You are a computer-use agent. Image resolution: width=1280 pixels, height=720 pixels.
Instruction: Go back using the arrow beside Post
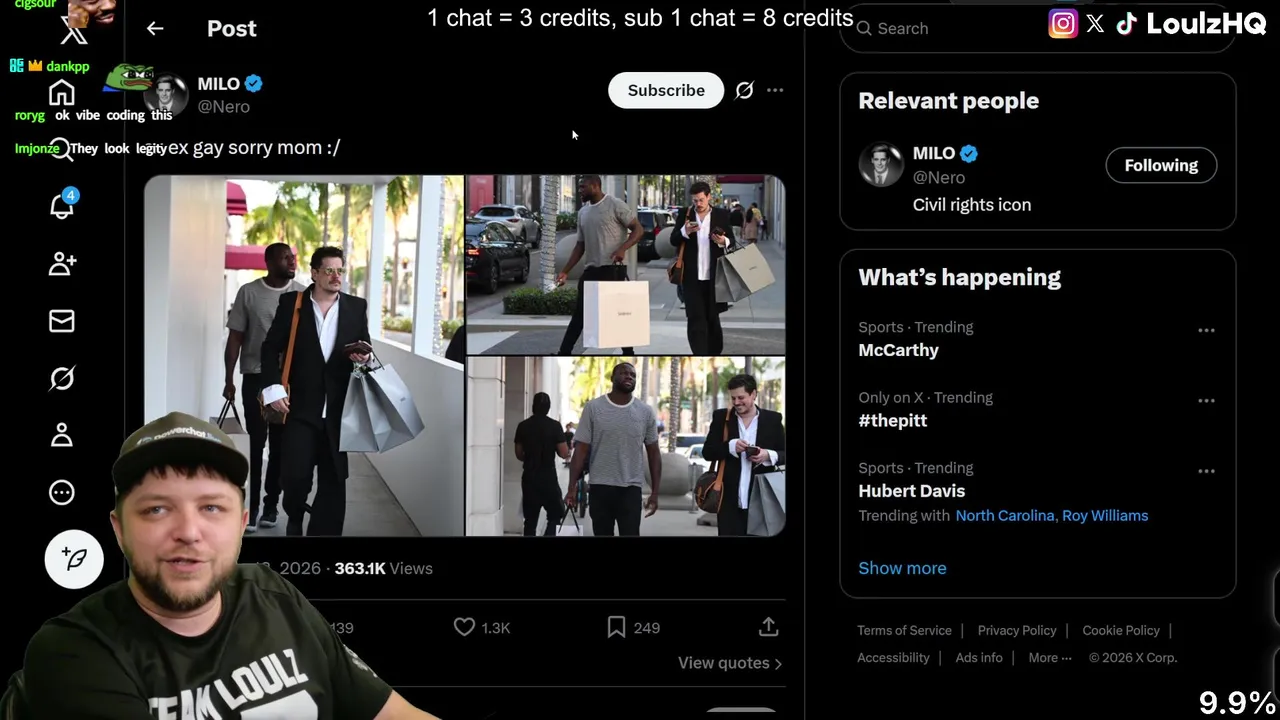point(155,29)
